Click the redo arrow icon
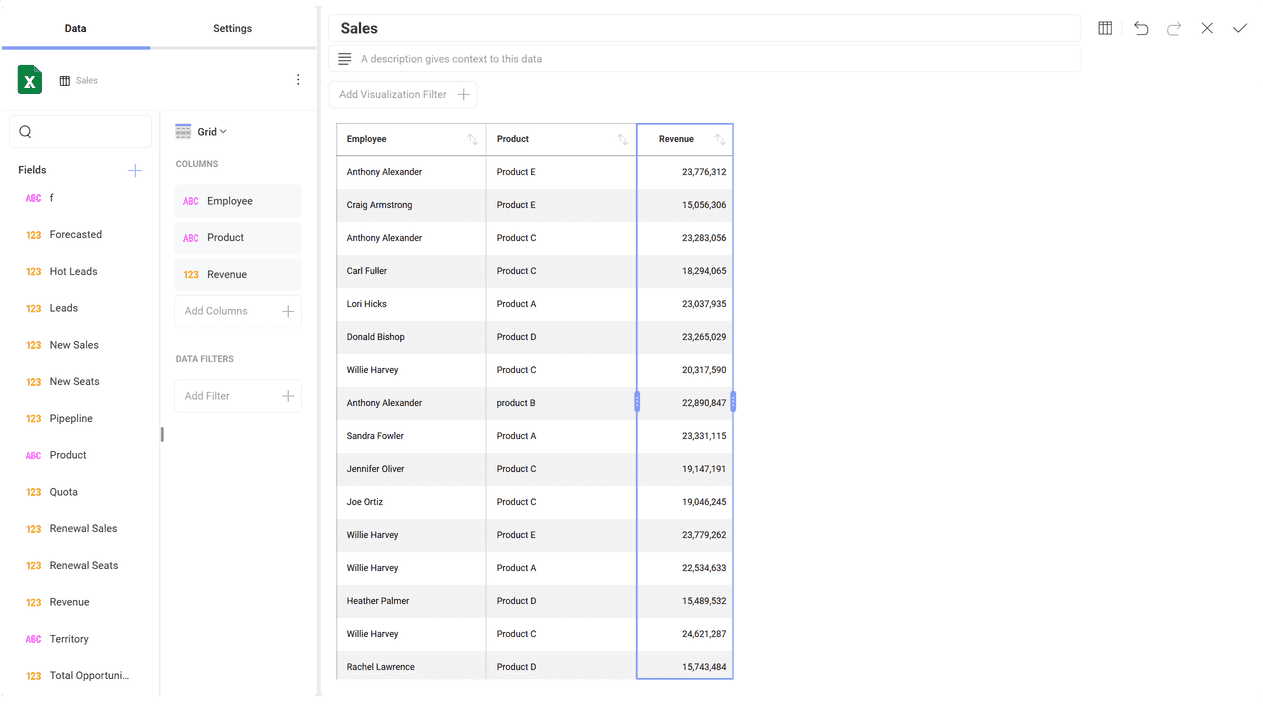The width and height of the screenshot is (1263, 704). point(1174,28)
